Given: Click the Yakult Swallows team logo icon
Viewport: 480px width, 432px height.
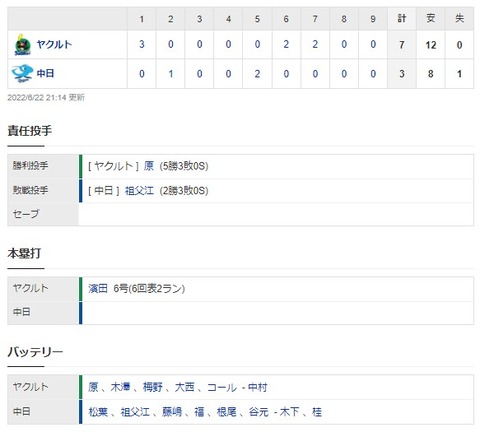Looking at the screenshot, I should point(23,44).
